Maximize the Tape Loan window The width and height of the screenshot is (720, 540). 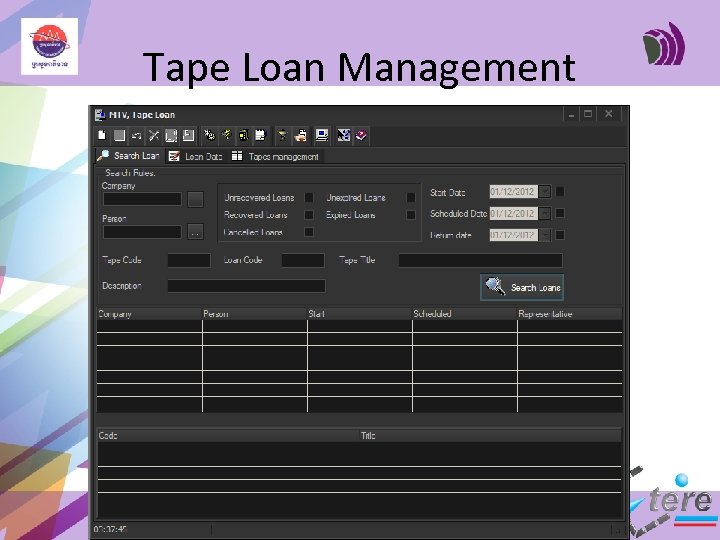pyautogui.click(x=588, y=114)
